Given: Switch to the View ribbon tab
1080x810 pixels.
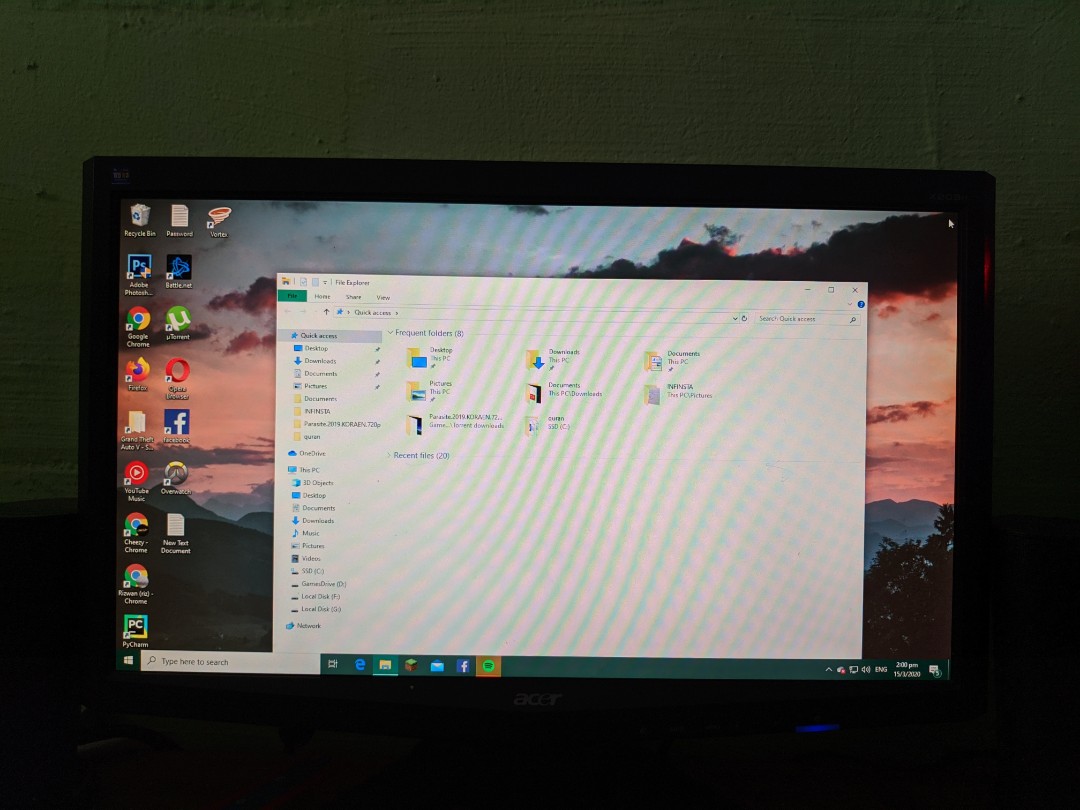Looking at the screenshot, I should click(382, 297).
